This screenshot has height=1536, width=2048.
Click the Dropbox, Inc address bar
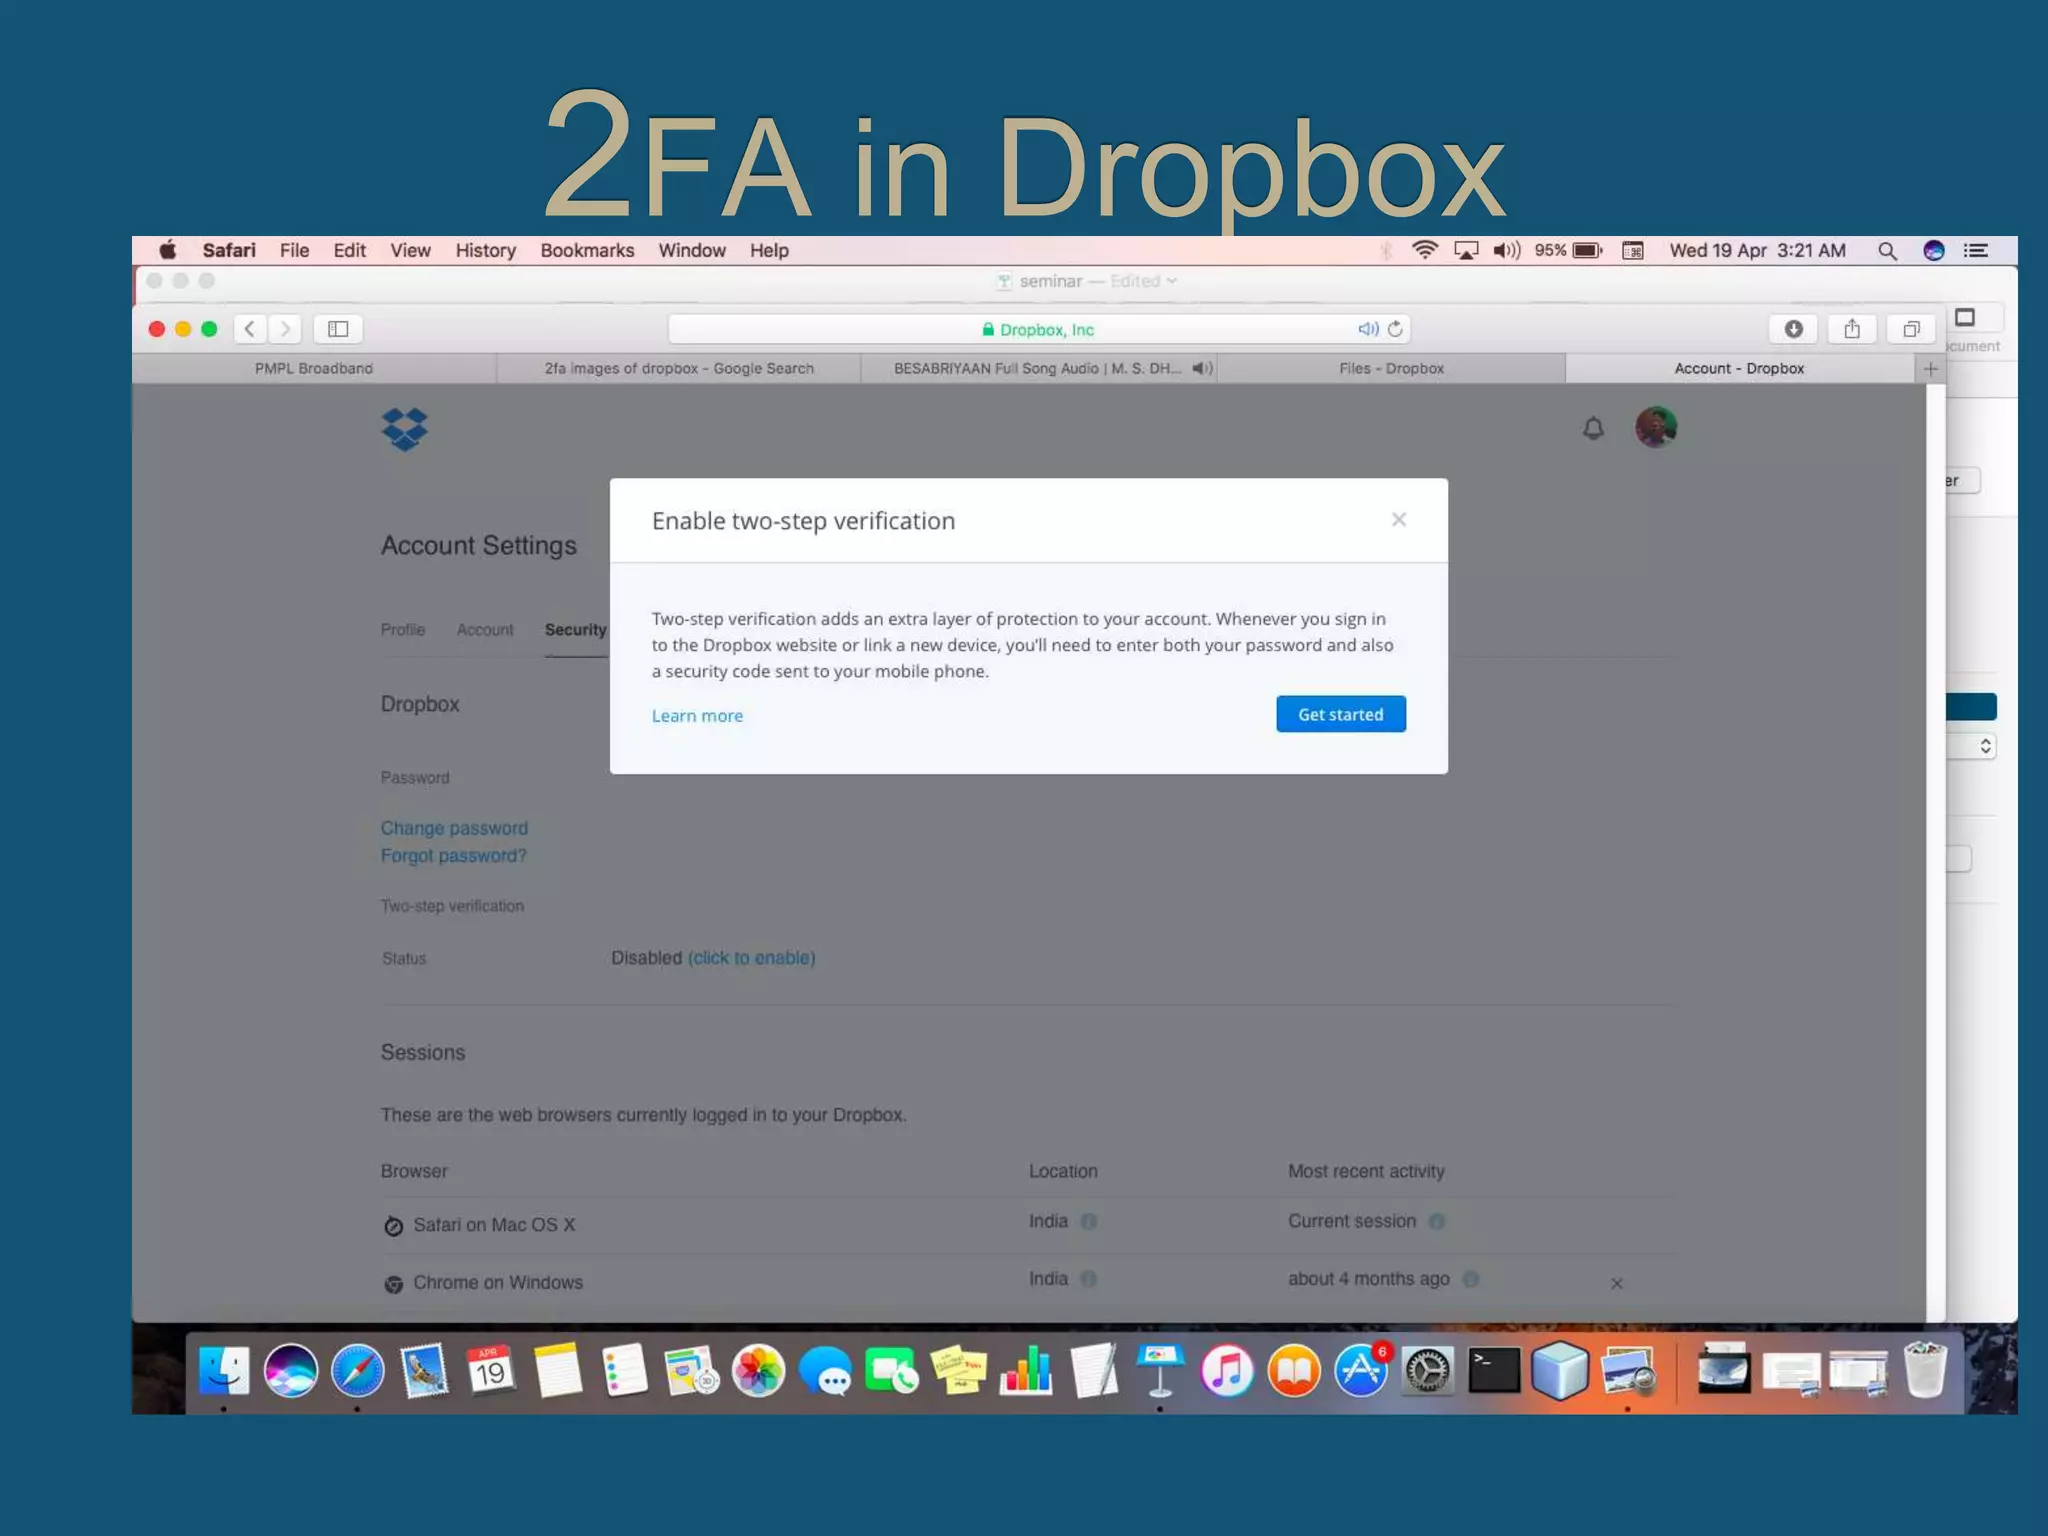click(1038, 329)
